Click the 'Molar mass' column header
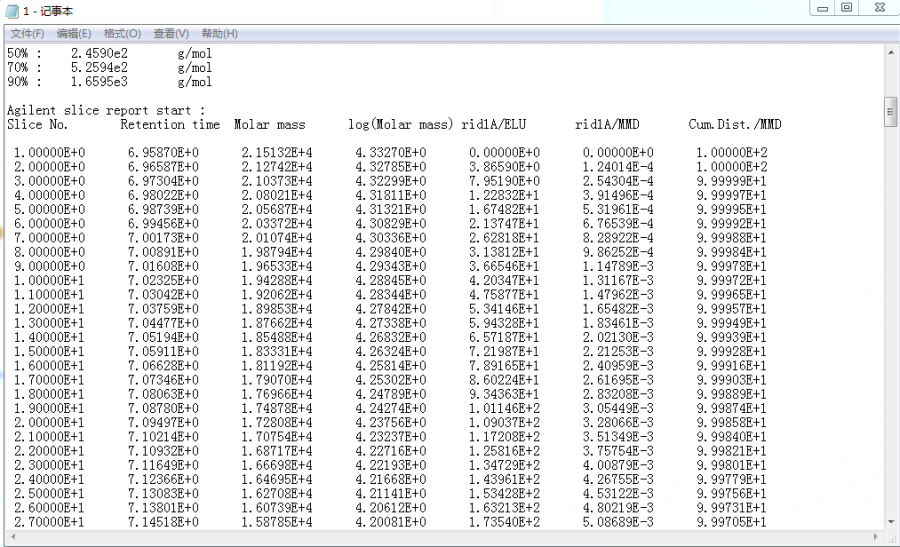 (x=269, y=125)
